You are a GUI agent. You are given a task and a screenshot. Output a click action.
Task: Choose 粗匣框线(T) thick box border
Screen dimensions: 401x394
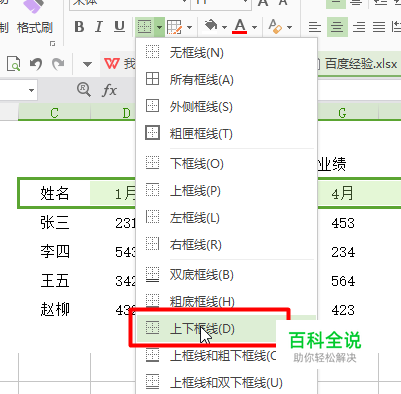pyautogui.click(x=226, y=133)
